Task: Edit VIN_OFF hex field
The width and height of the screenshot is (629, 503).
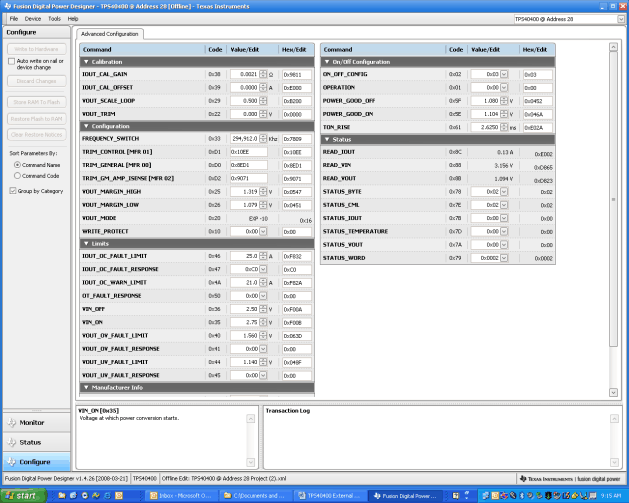Action: click(297, 309)
